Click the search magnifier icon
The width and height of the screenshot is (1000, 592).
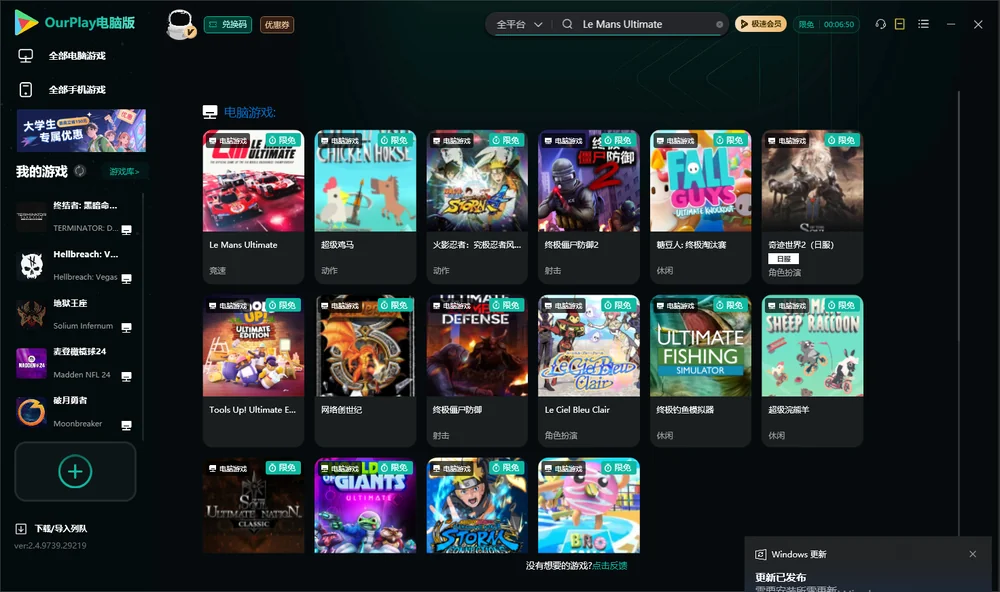[x=567, y=24]
